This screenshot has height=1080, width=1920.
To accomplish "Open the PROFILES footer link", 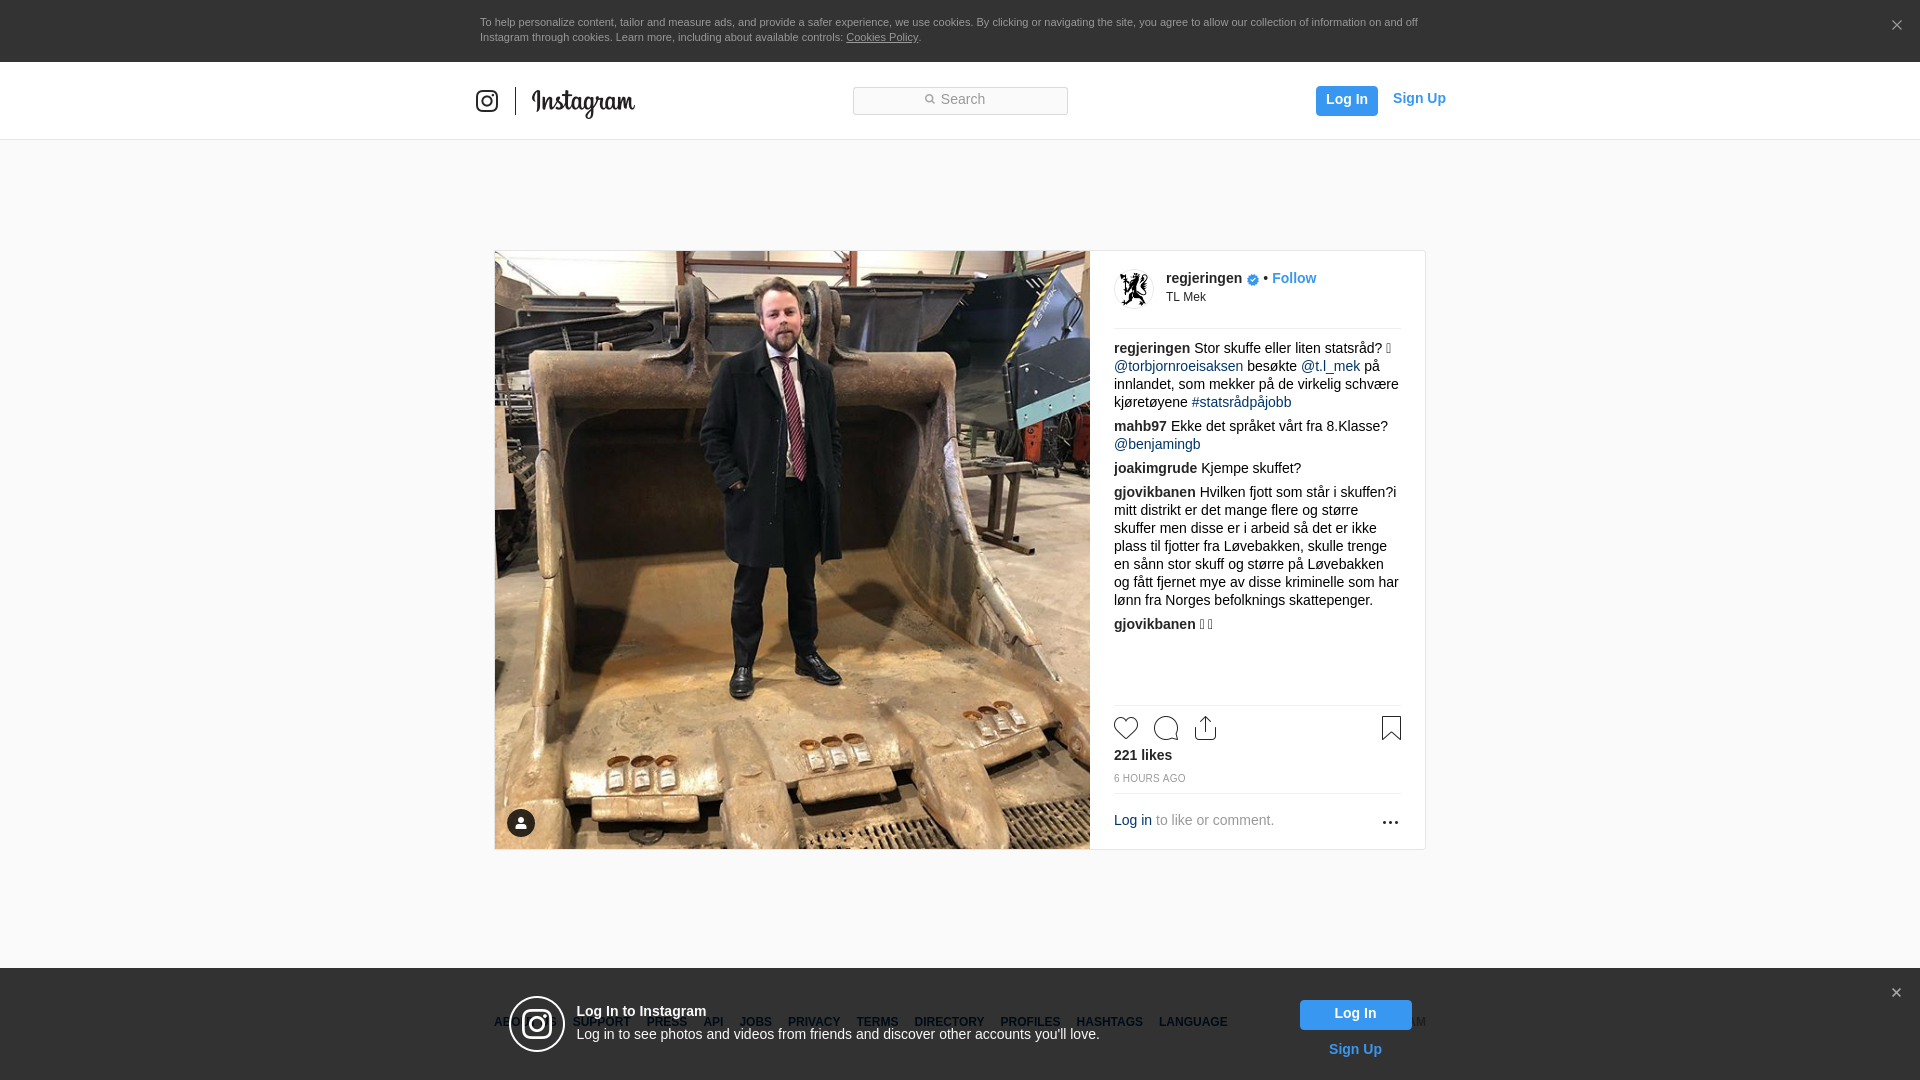I will pos(1030,1022).
